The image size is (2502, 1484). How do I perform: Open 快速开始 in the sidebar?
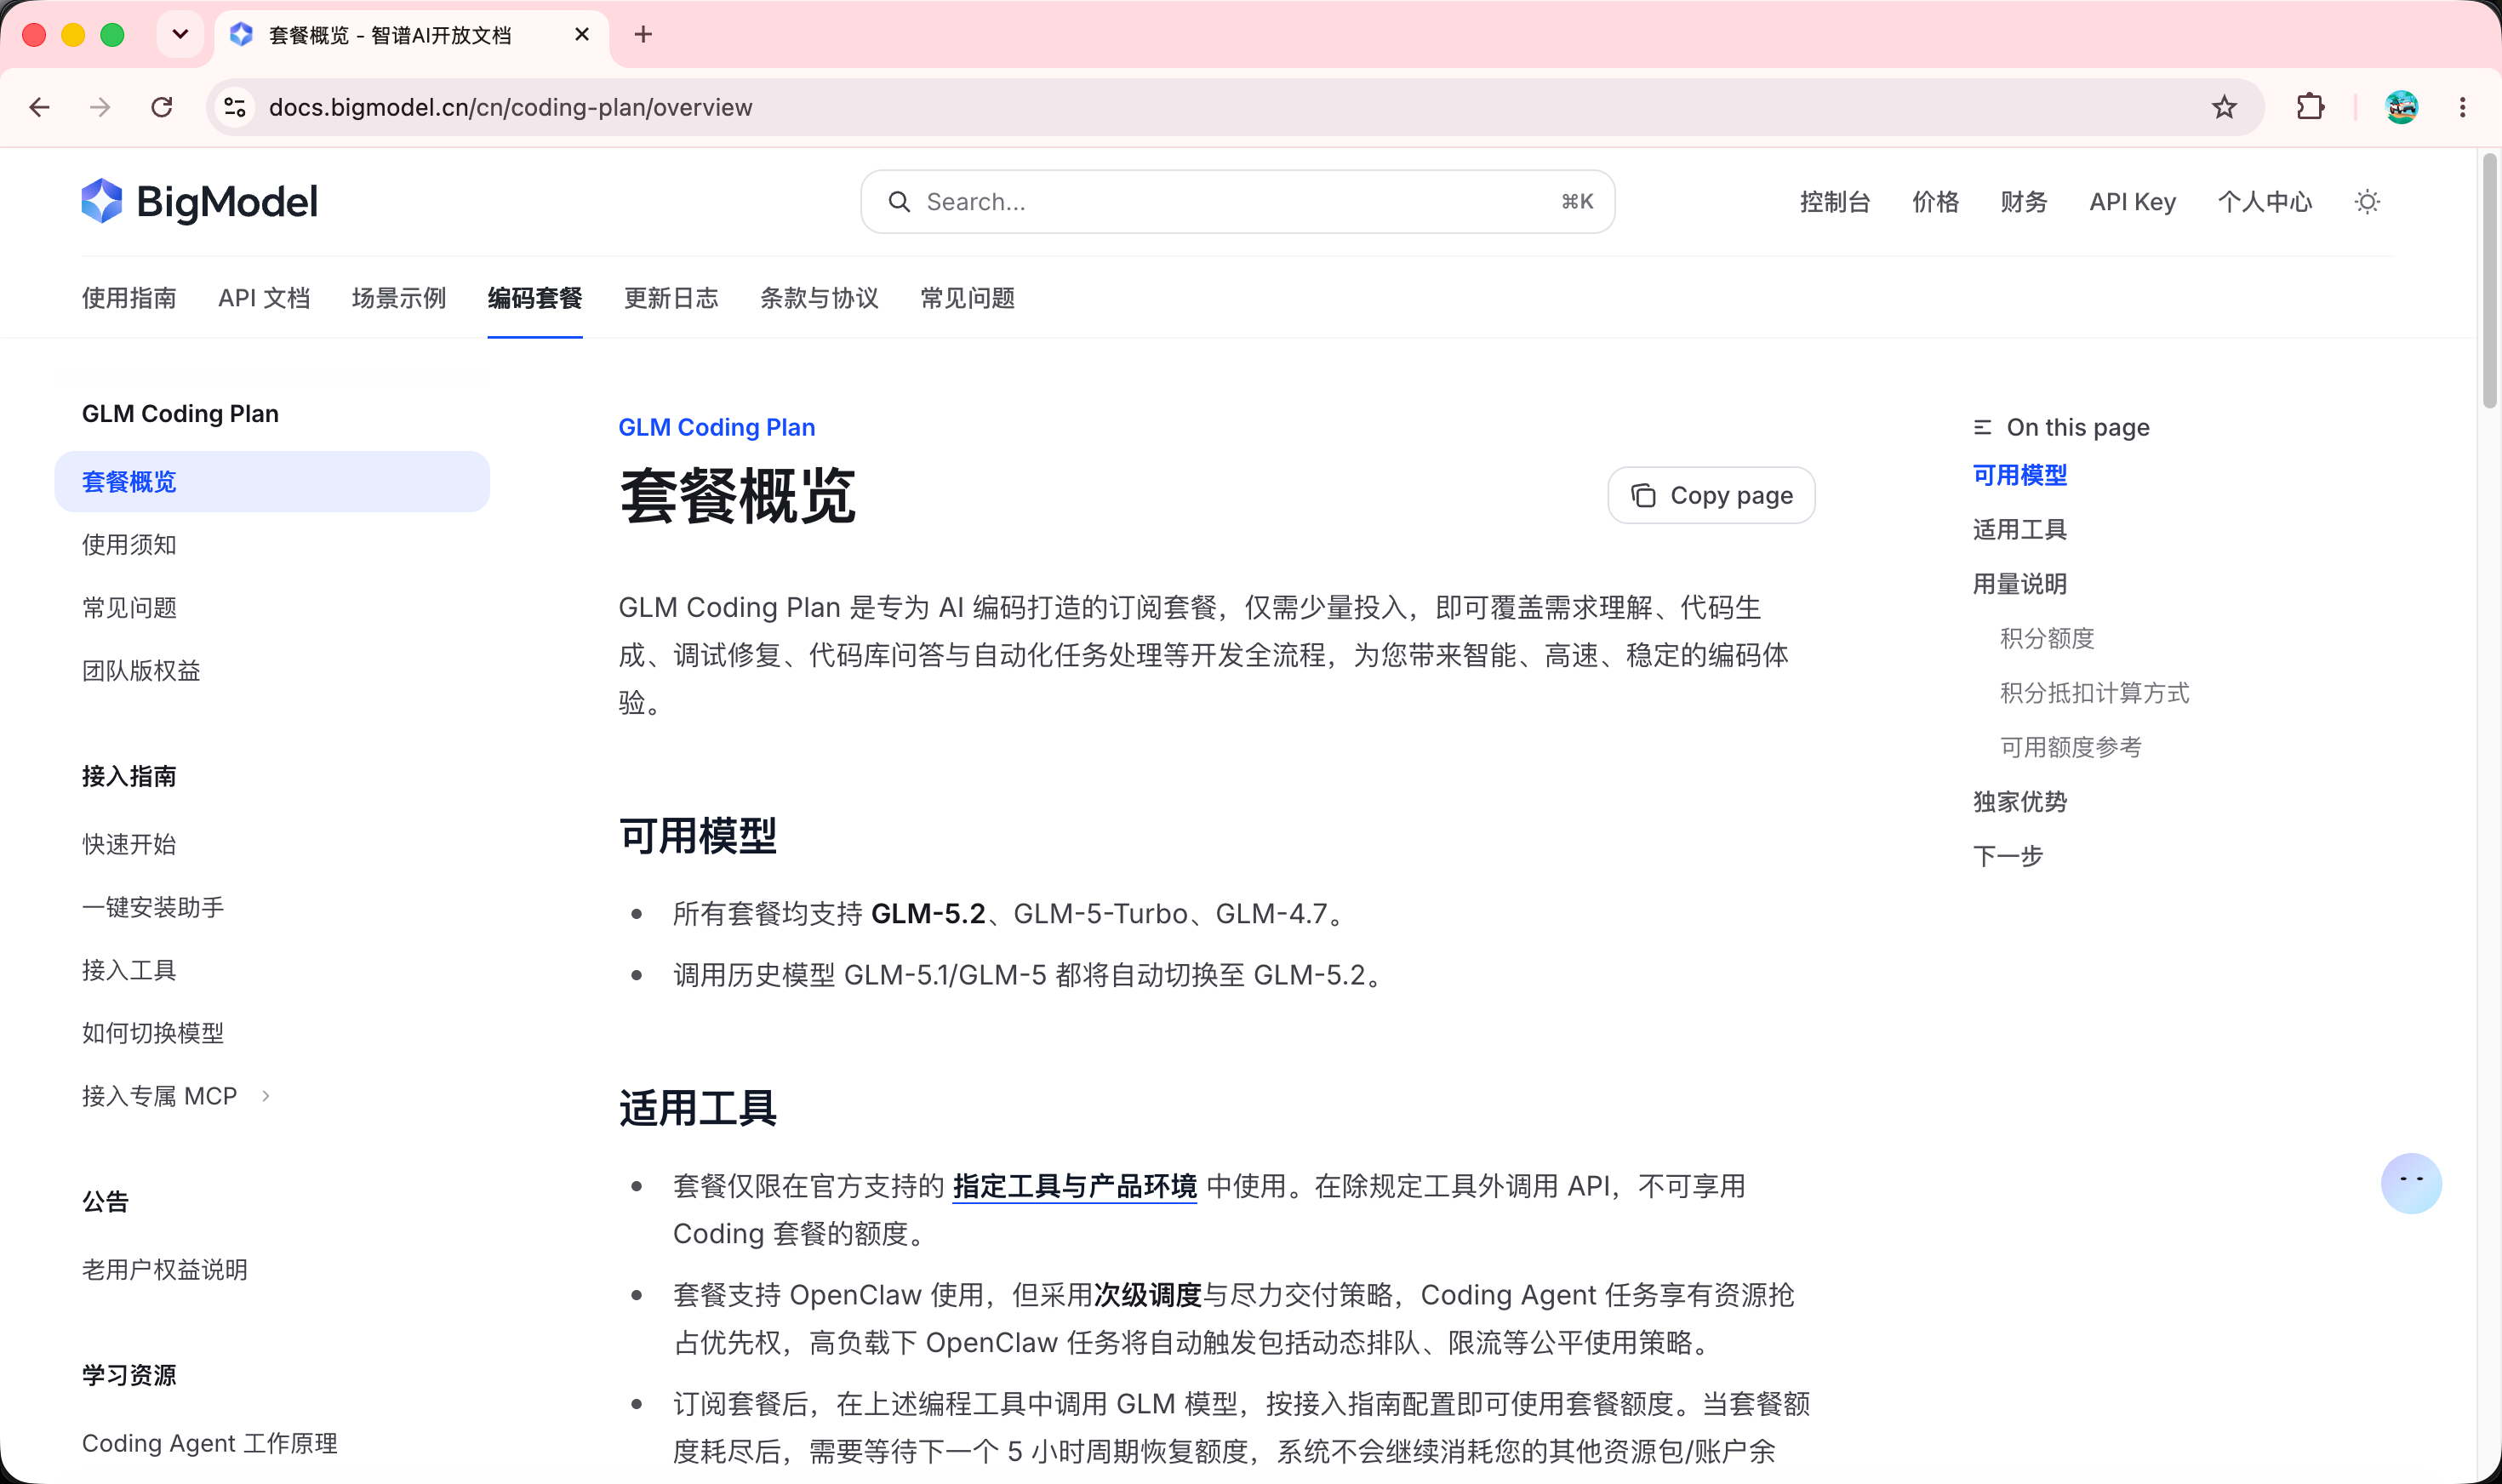click(x=129, y=844)
